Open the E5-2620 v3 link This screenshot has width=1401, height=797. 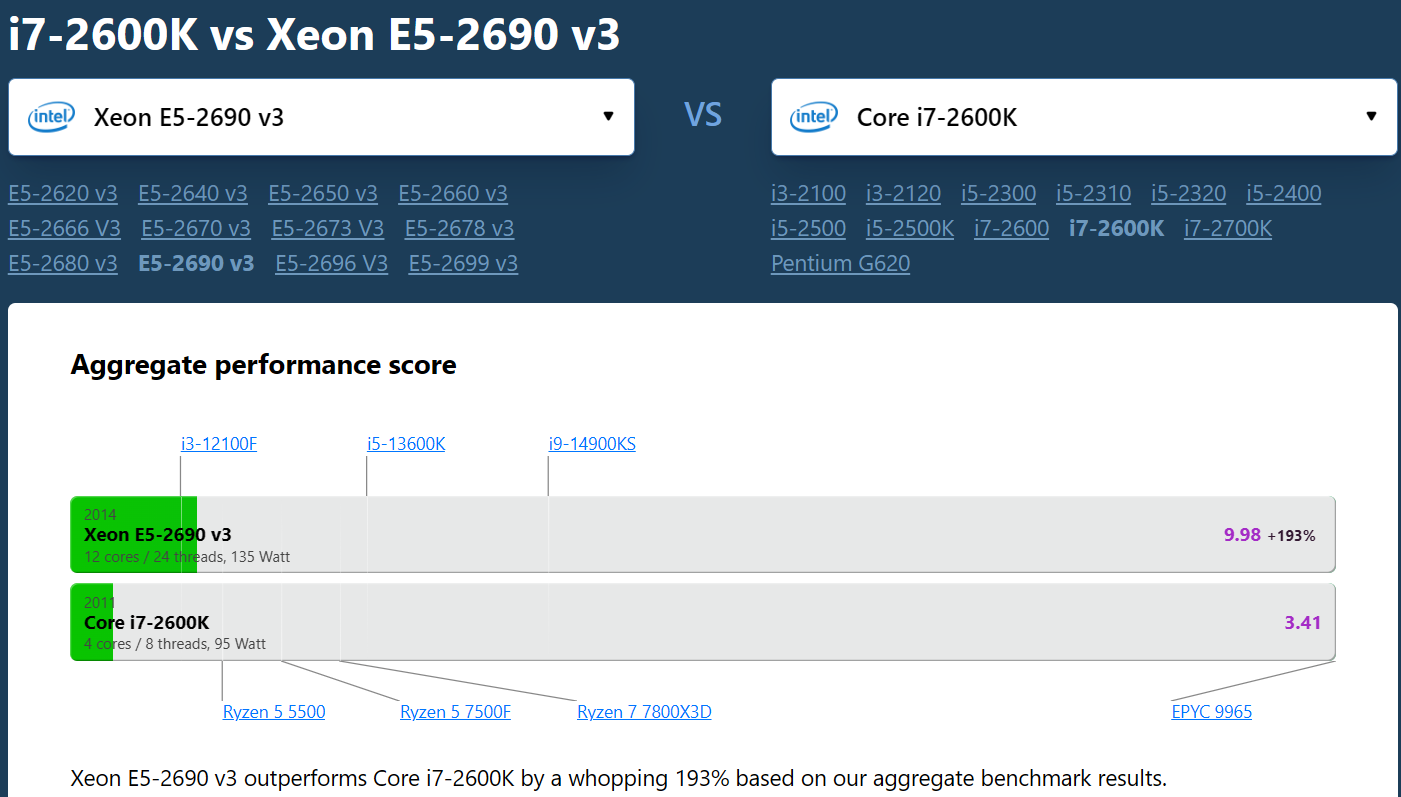click(x=63, y=194)
